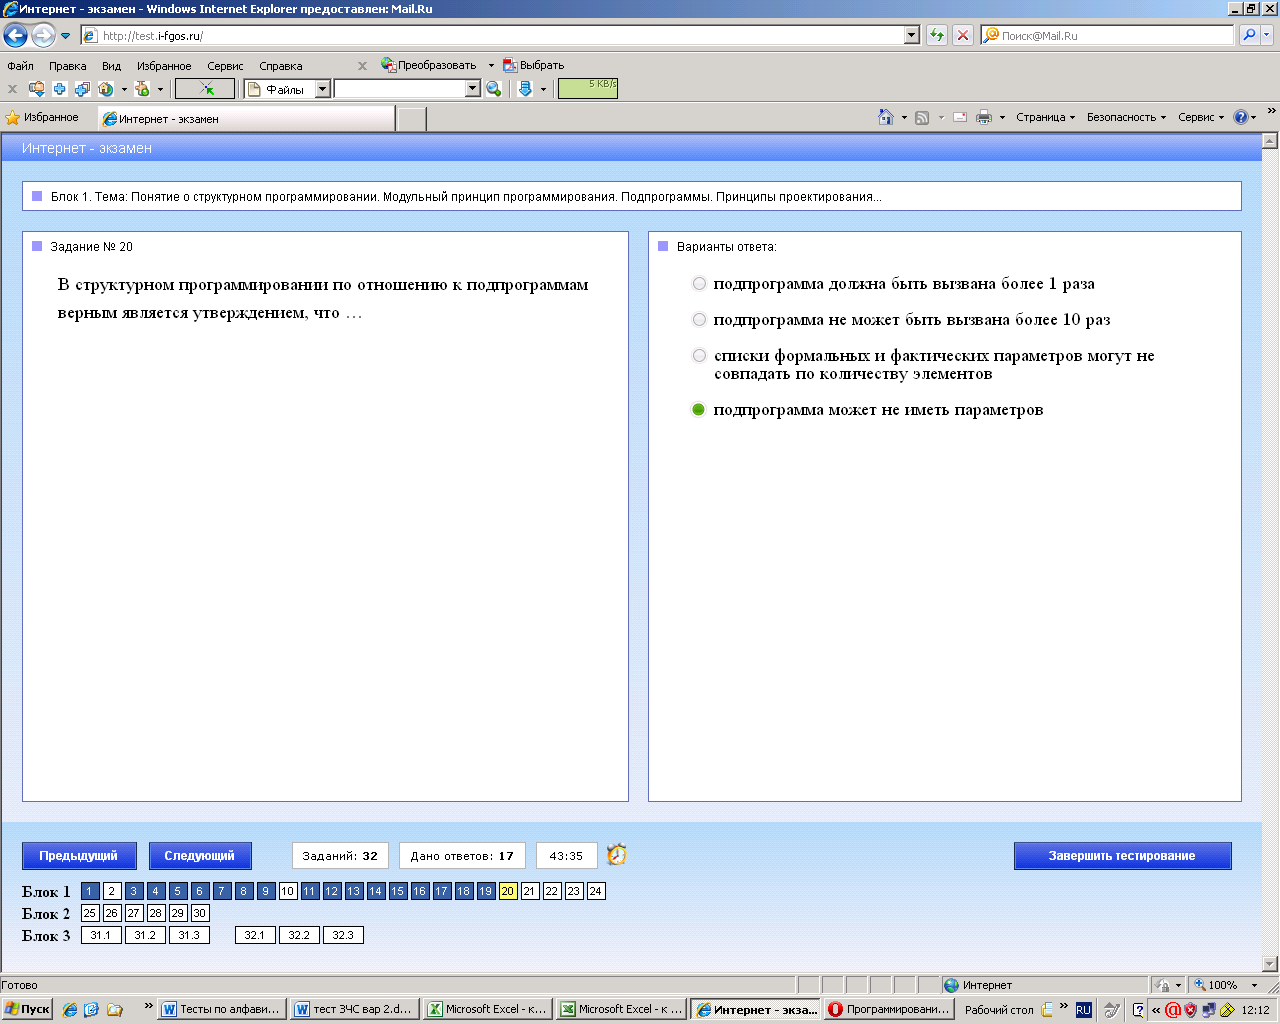Viewport: 1280px width, 1024px height.
Task: Click Завершить тестирование button
Action: (1122, 856)
